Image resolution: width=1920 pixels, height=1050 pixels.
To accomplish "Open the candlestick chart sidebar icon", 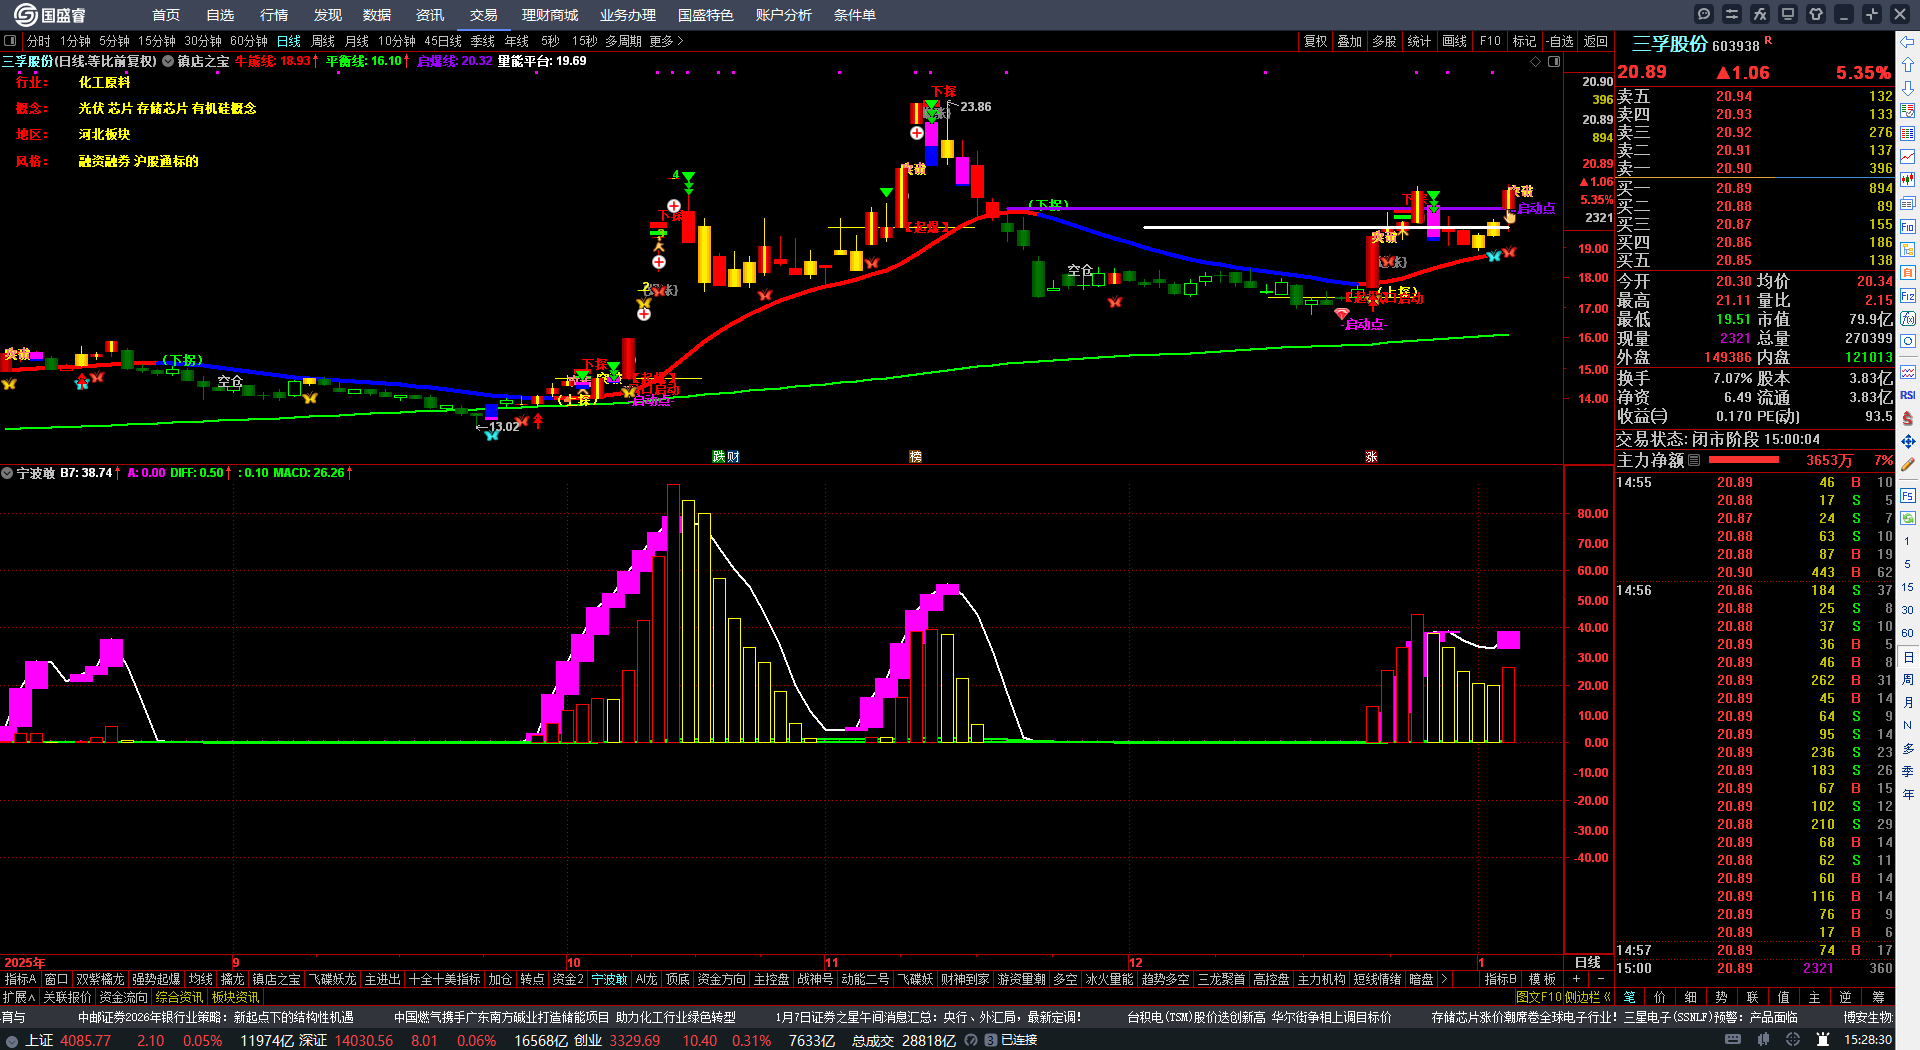I will click(1908, 179).
